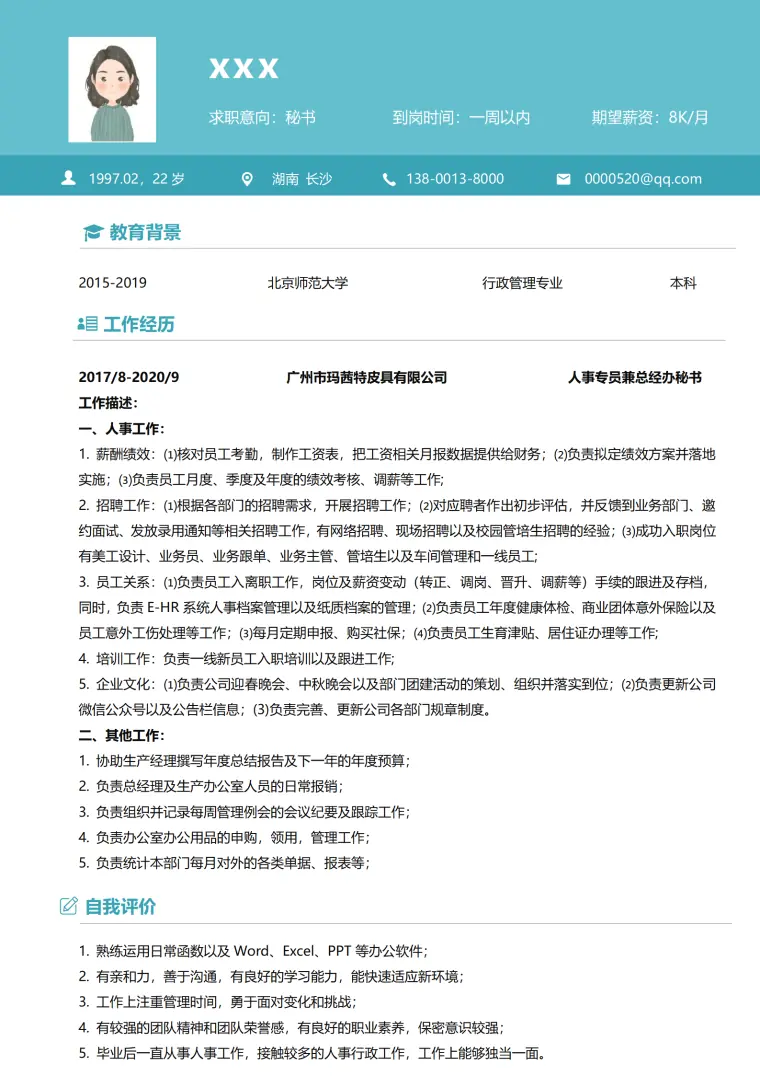The height and width of the screenshot is (1076, 760).
Task: Click the 工作经历 section heading
Action: click(139, 324)
